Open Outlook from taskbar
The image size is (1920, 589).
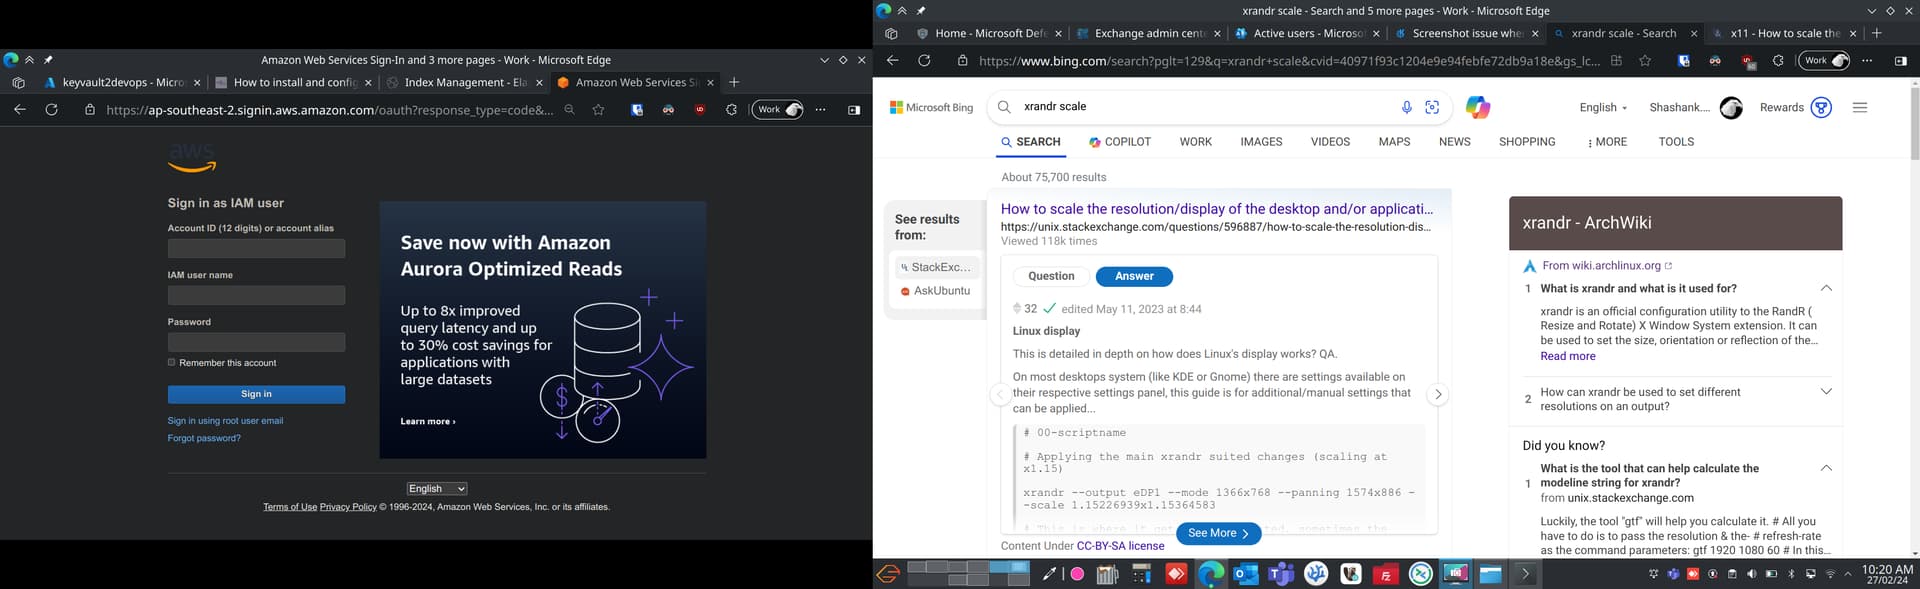point(1246,574)
